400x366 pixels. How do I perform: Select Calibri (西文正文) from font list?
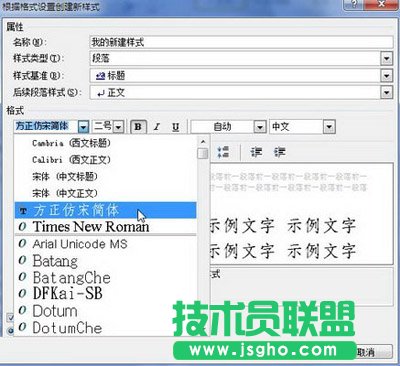pos(105,160)
